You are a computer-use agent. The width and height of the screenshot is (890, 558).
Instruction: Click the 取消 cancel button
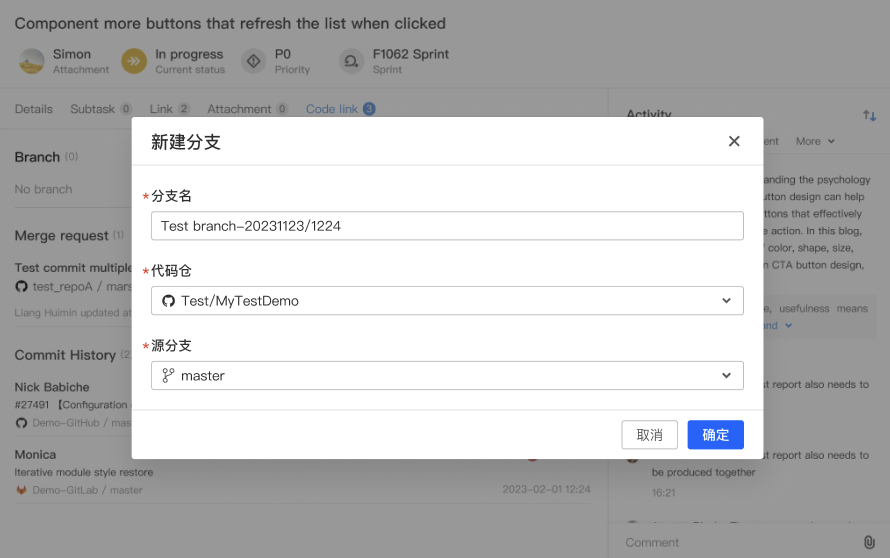[x=649, y=435]
